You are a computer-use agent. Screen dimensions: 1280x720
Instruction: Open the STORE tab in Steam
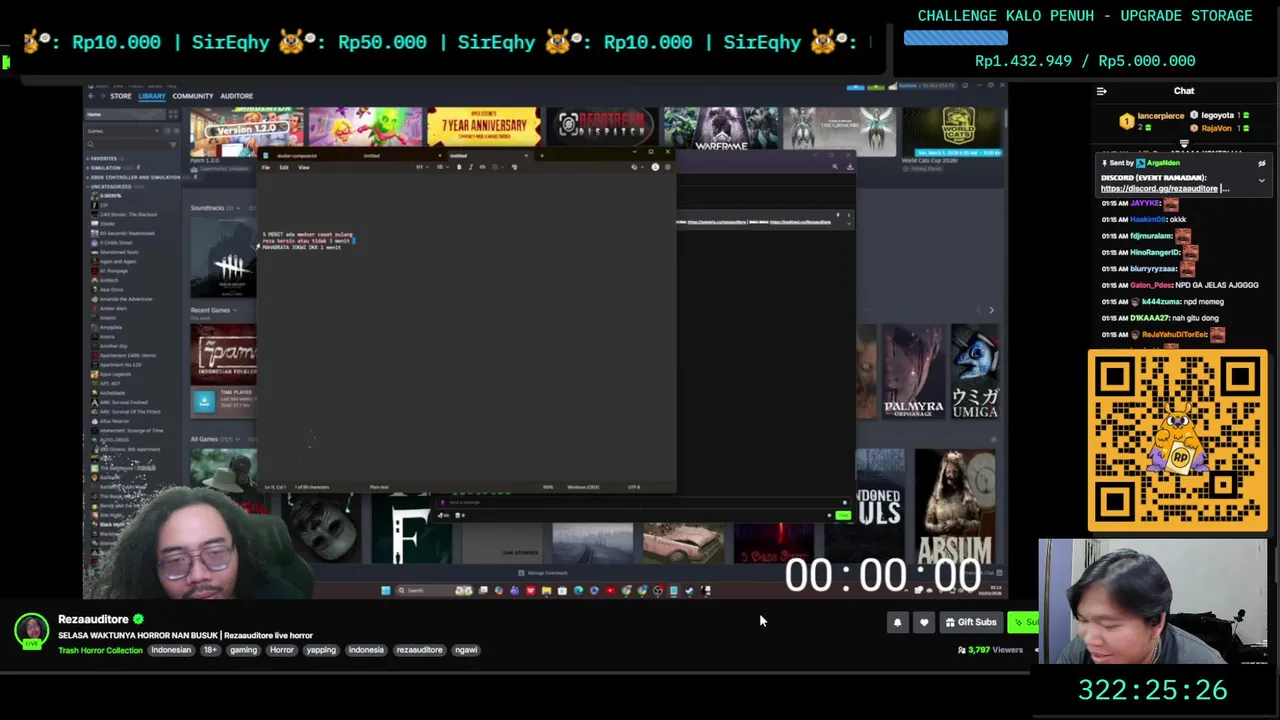(121, 96)
